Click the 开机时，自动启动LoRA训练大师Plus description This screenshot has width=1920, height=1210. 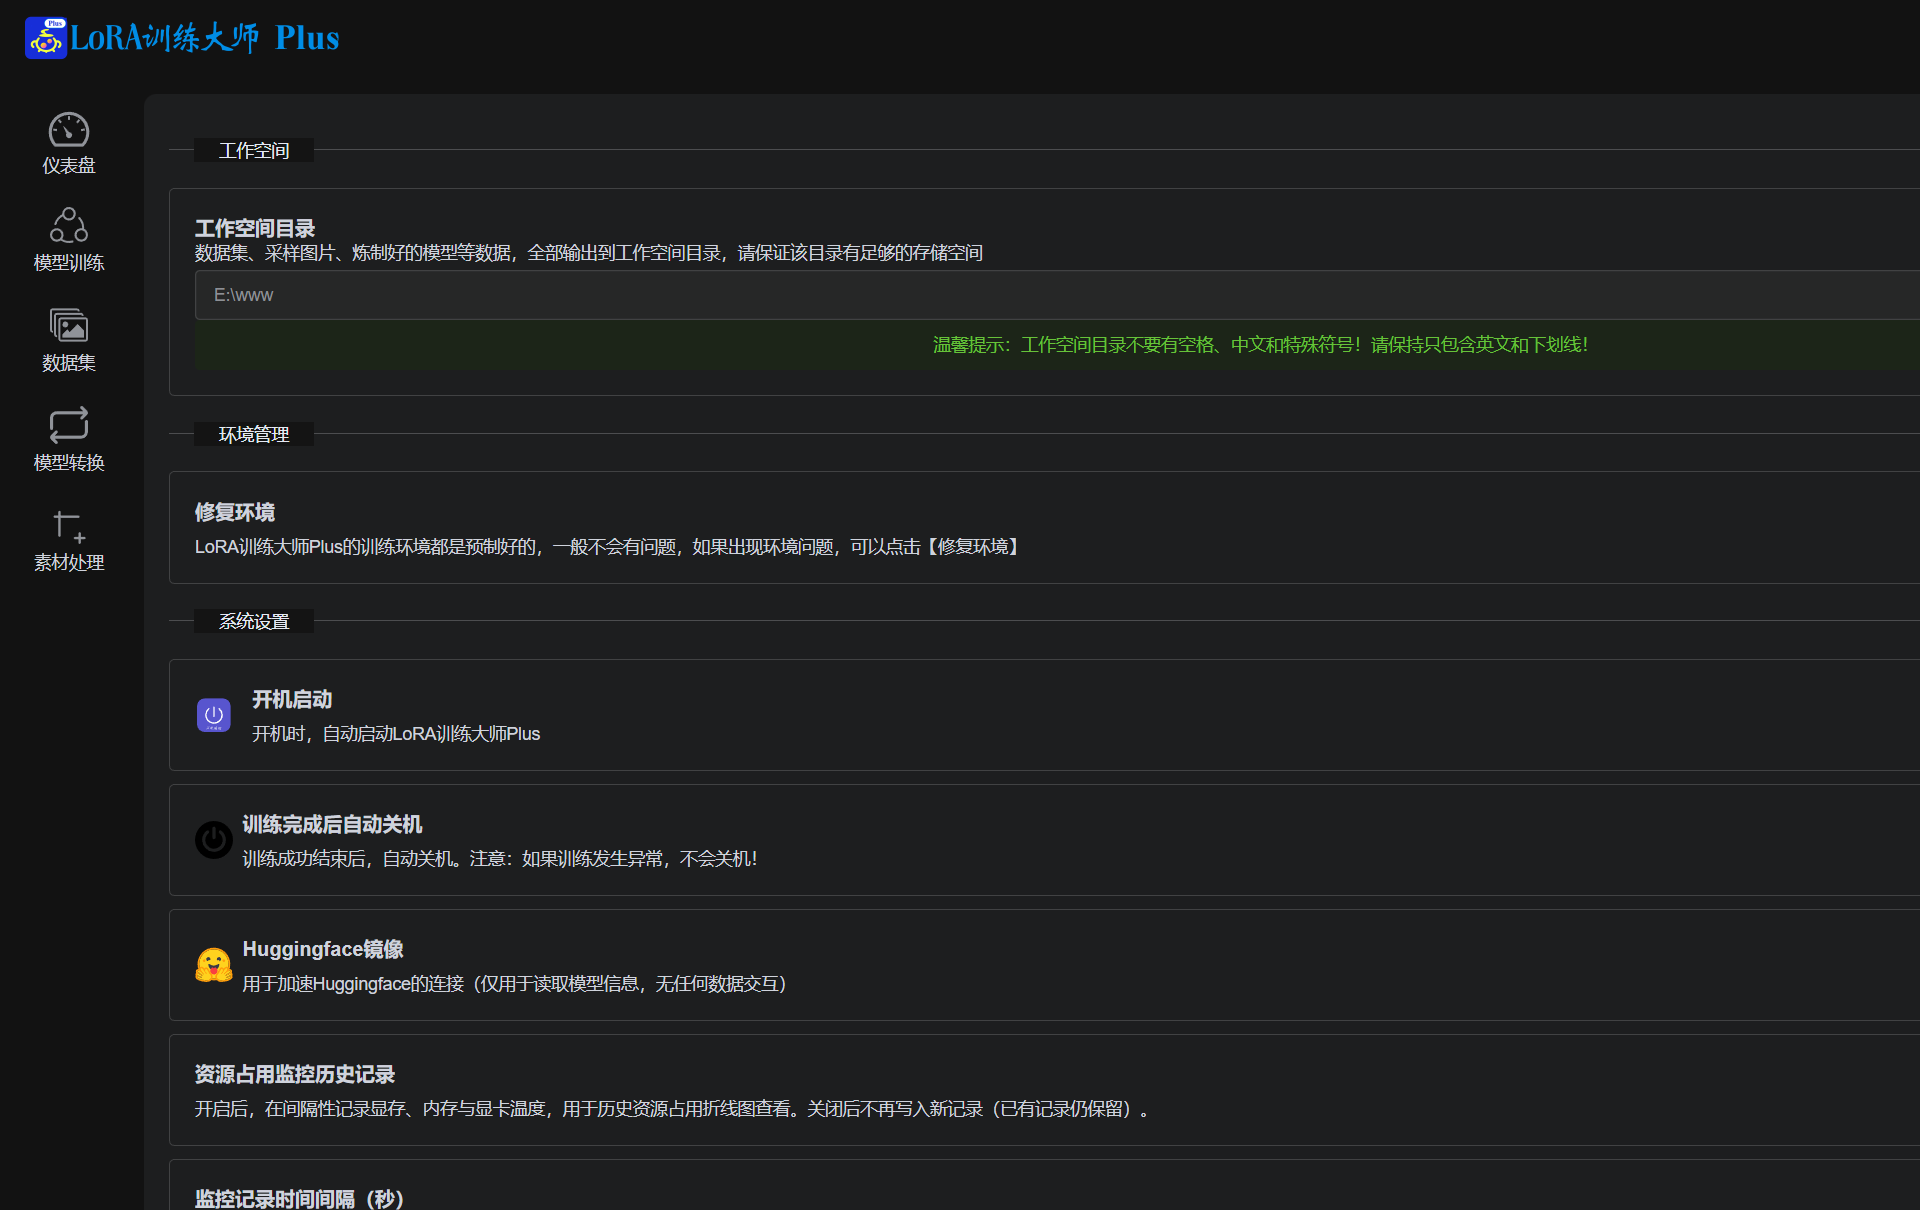[396, 734]
